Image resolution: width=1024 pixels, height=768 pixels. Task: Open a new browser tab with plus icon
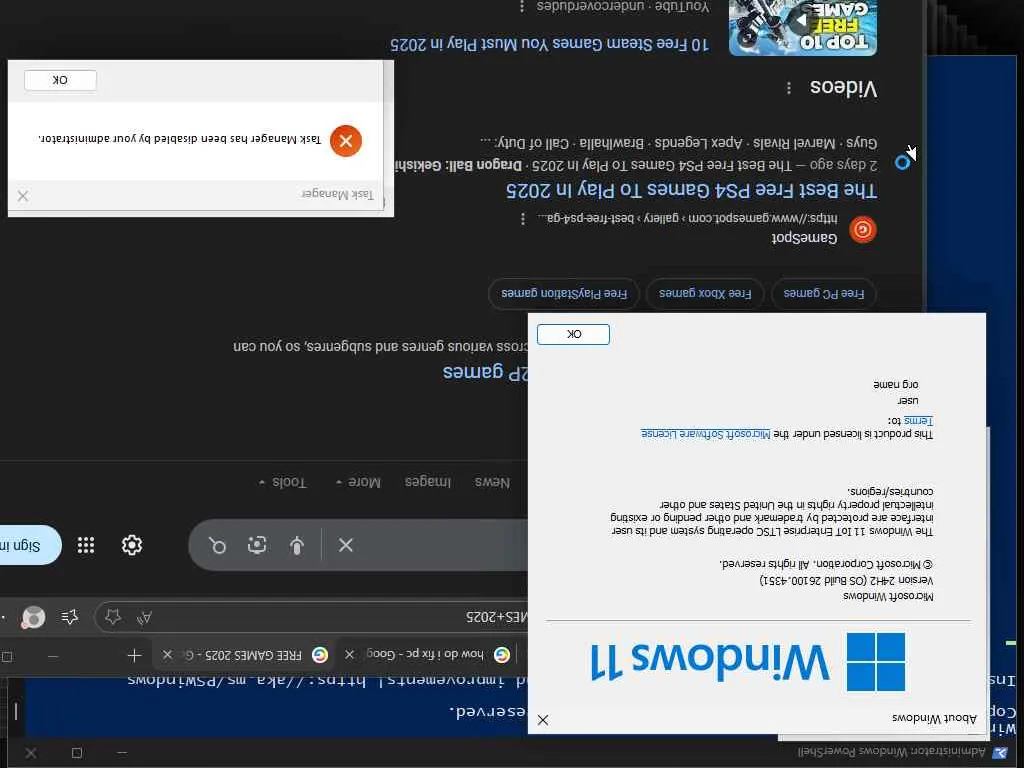pos(135,655)
